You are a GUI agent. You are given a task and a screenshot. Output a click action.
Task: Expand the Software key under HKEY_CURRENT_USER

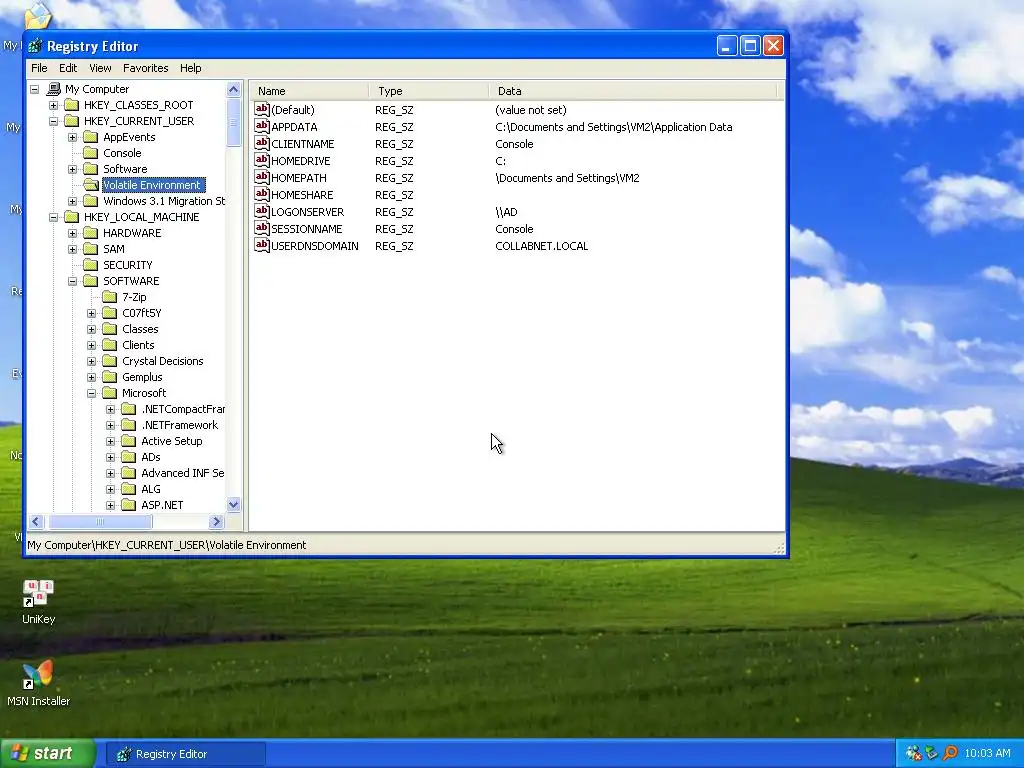pyautogui.click(x=72, y=169)
